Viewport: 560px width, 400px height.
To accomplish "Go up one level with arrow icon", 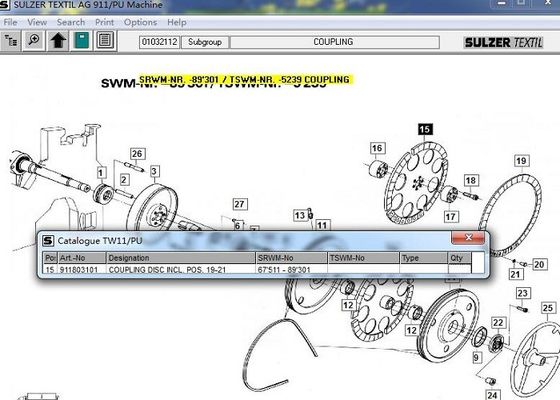I will coord(58,41).
